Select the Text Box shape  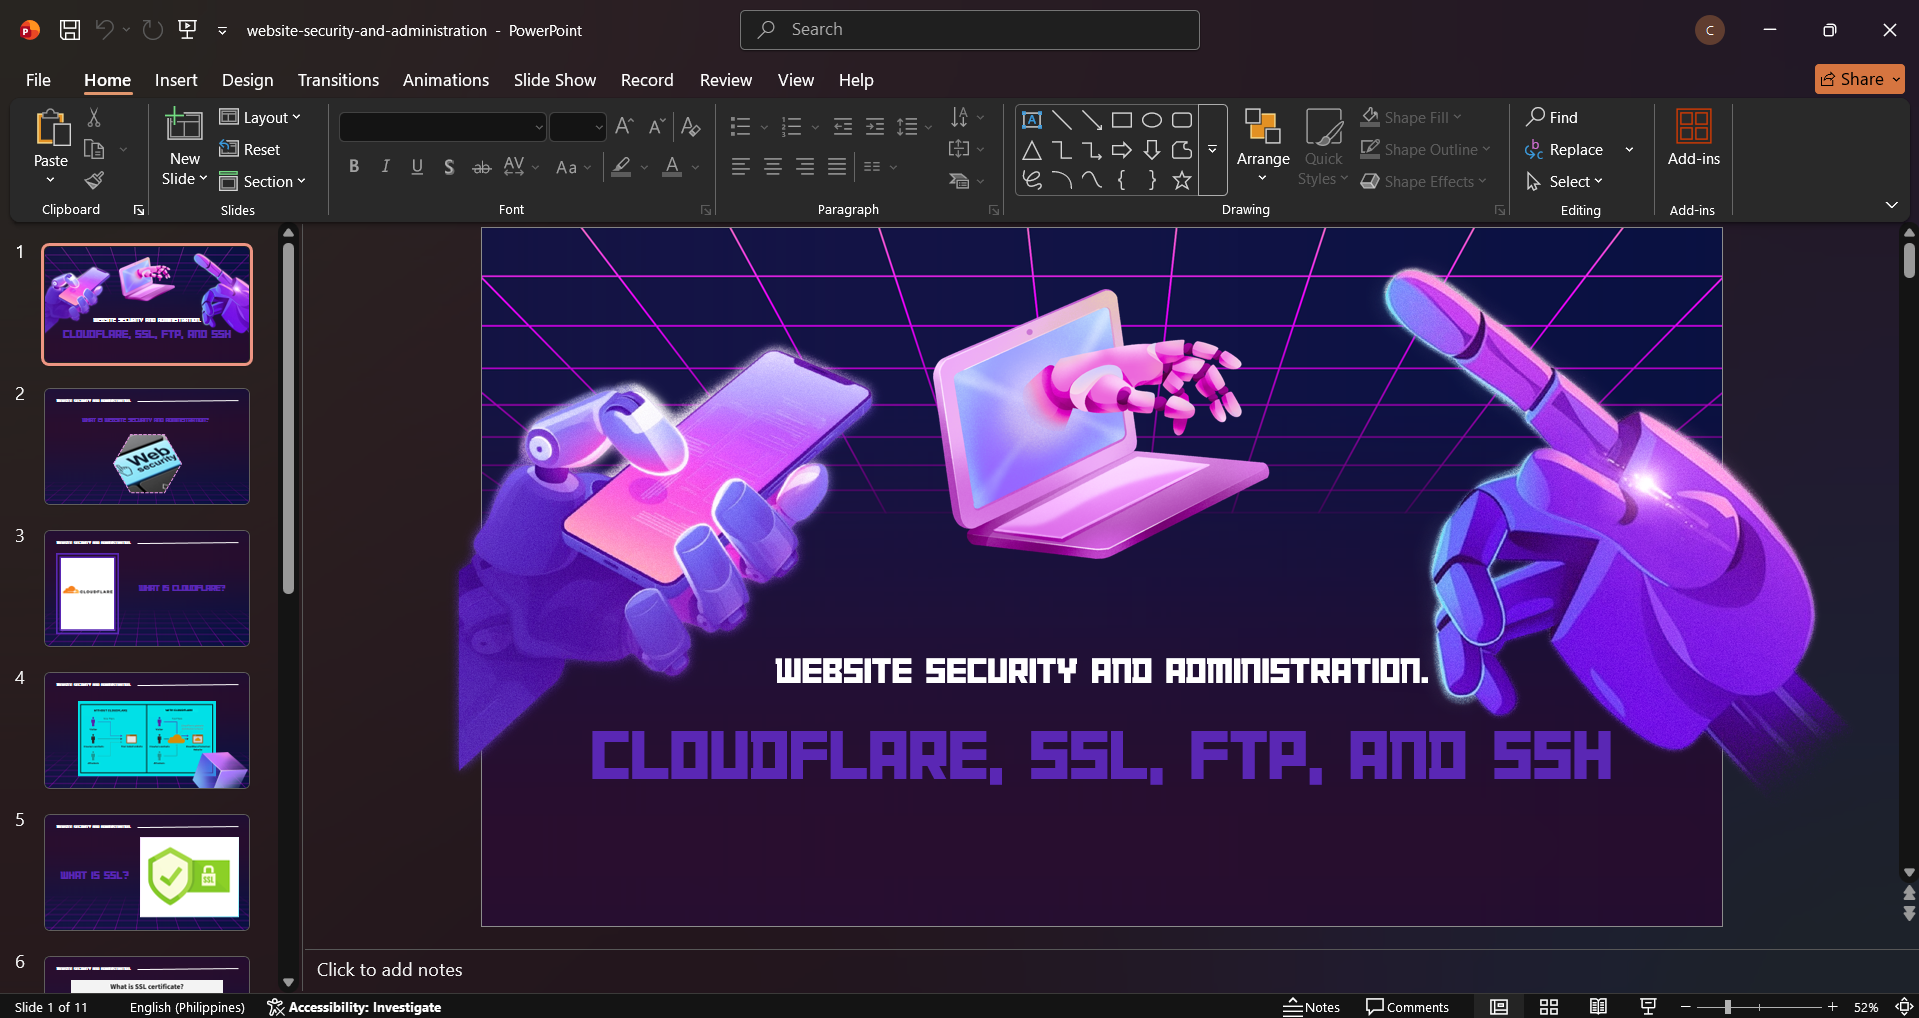(x=1032, y=120)
